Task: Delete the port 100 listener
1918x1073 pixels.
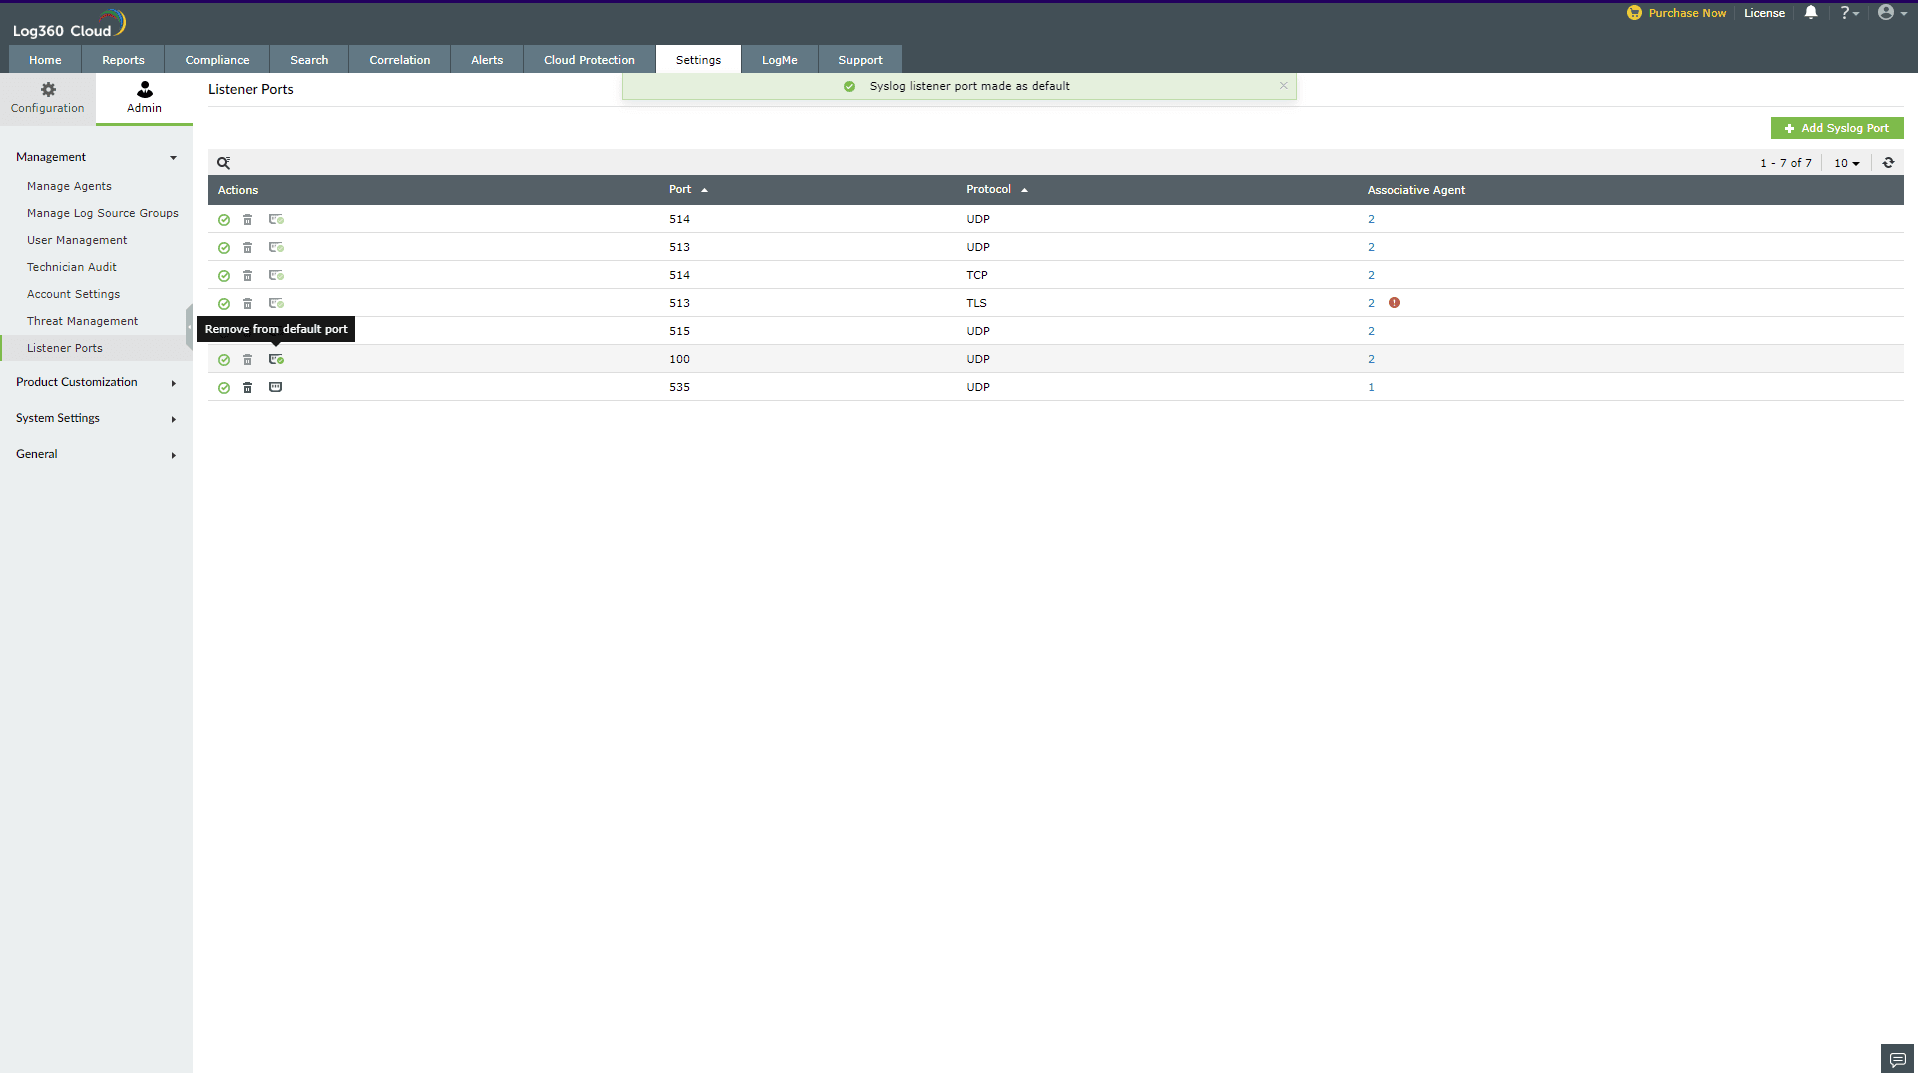Action: pos(247,360)
